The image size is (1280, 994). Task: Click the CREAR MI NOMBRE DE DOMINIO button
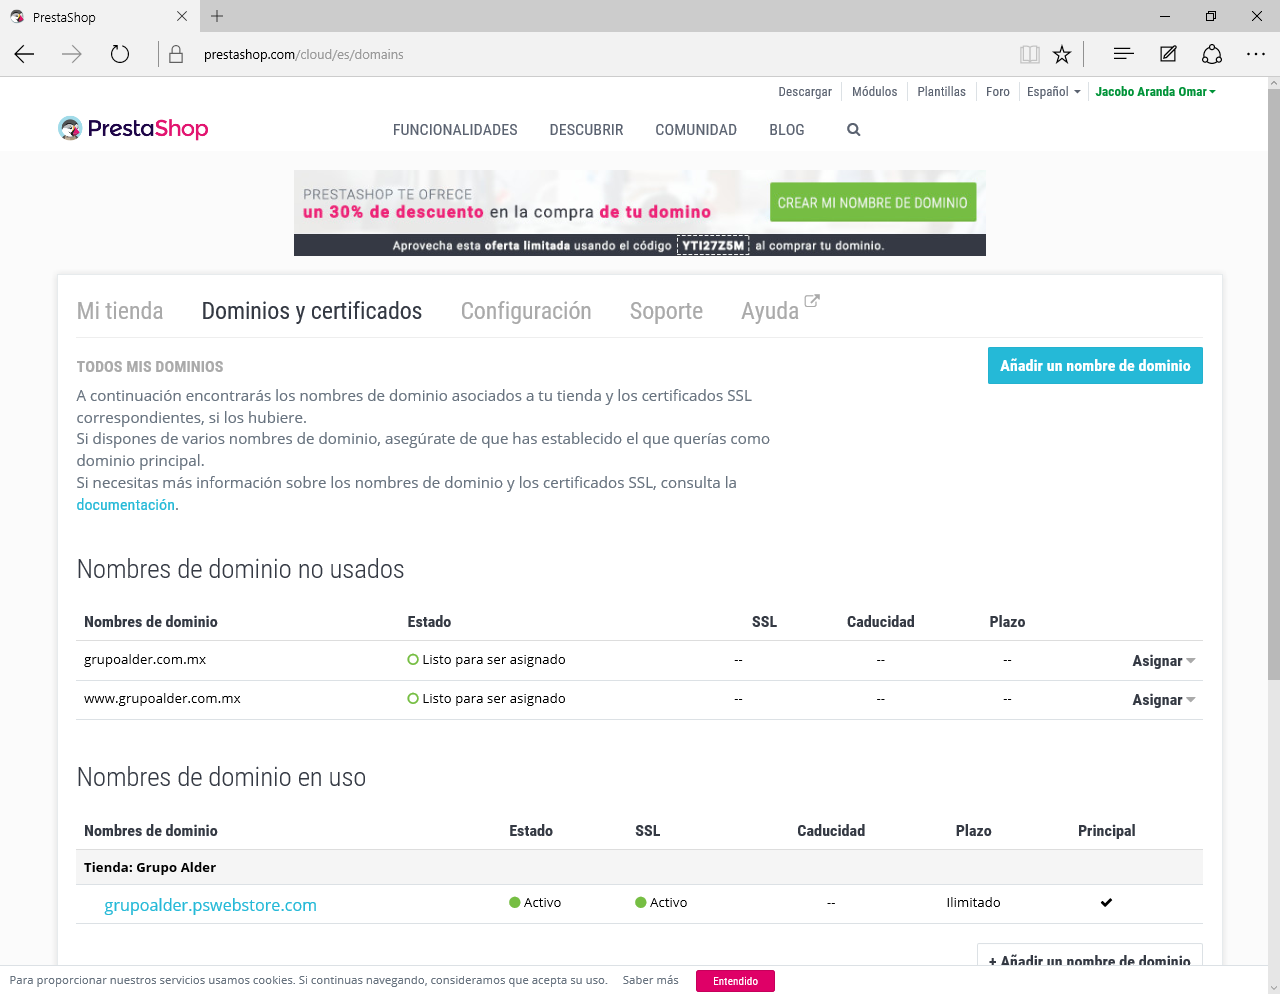pos(873,202)
